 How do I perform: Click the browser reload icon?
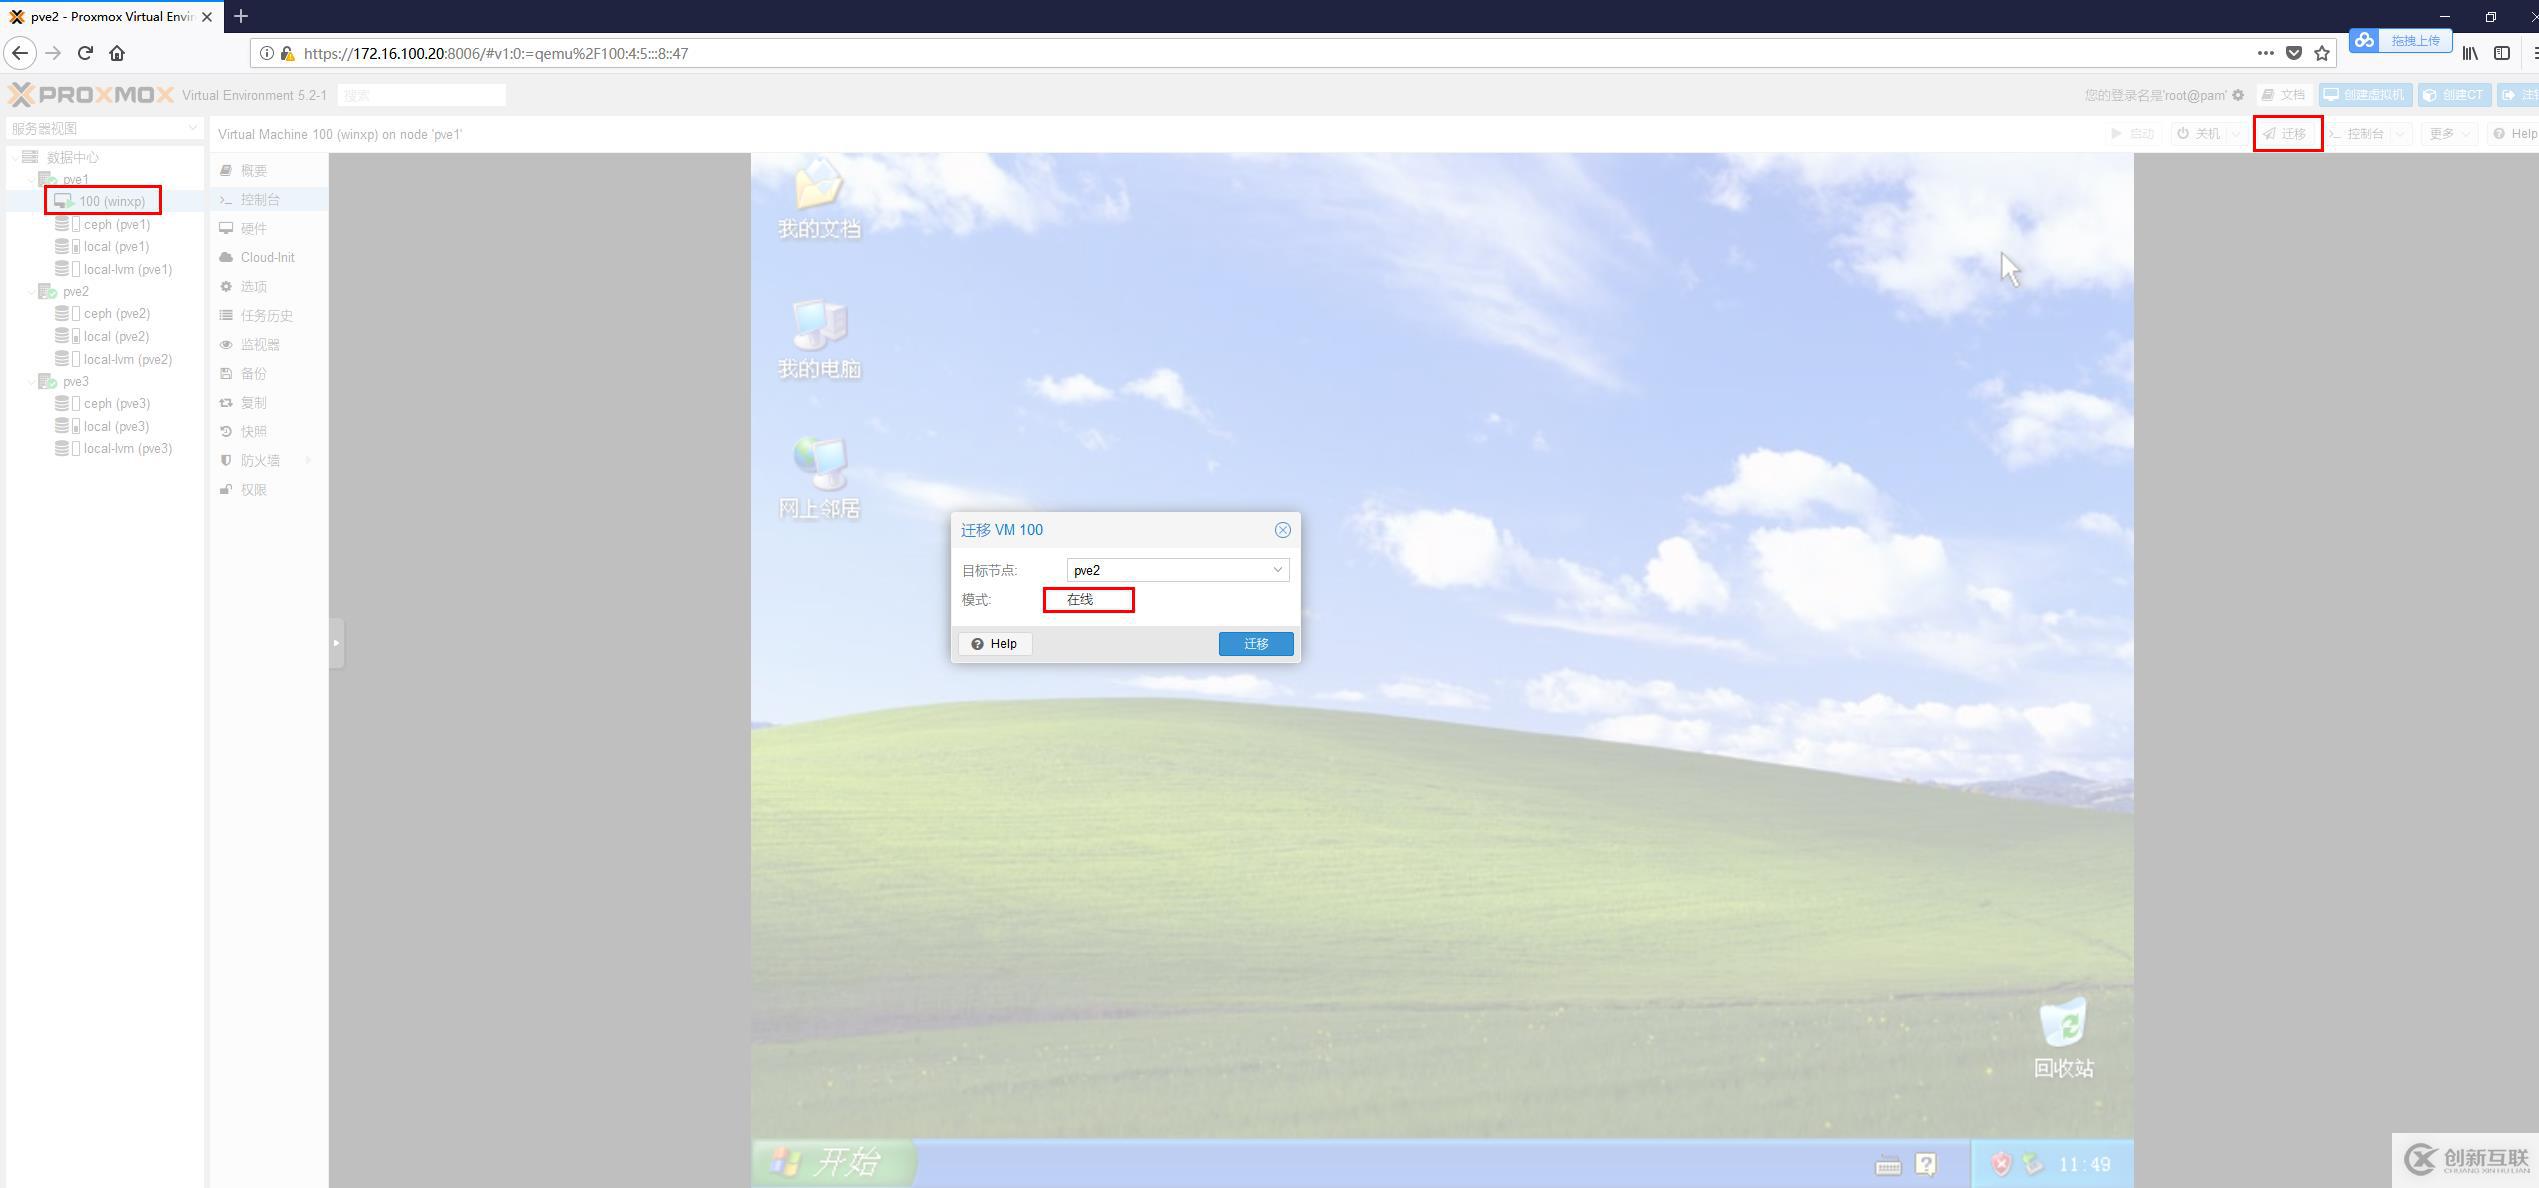click(x=85, y=53)
